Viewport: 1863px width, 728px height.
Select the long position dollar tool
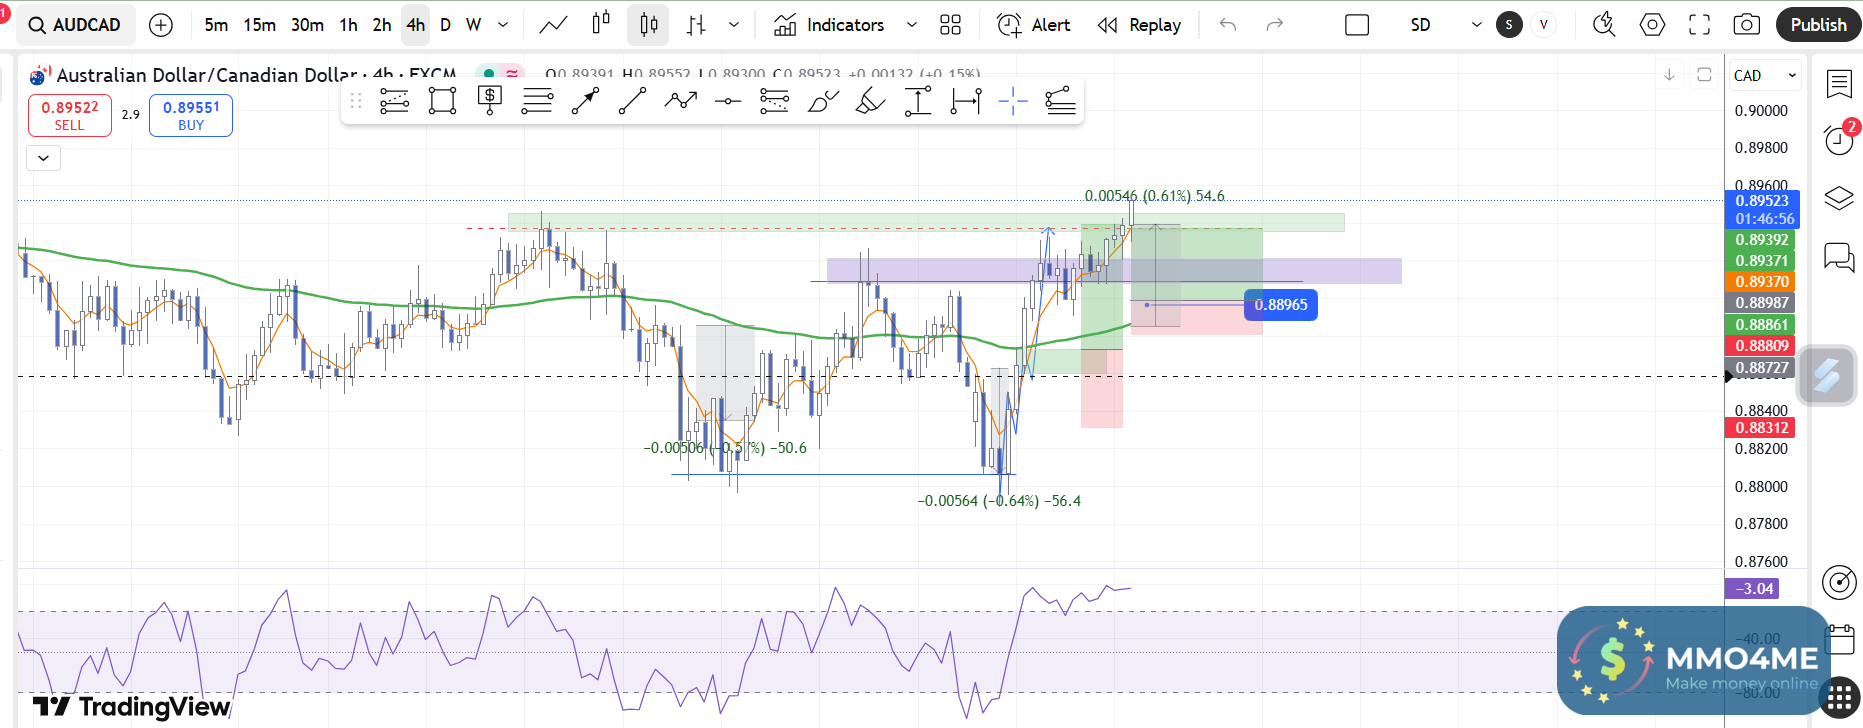tap(490, 101)
